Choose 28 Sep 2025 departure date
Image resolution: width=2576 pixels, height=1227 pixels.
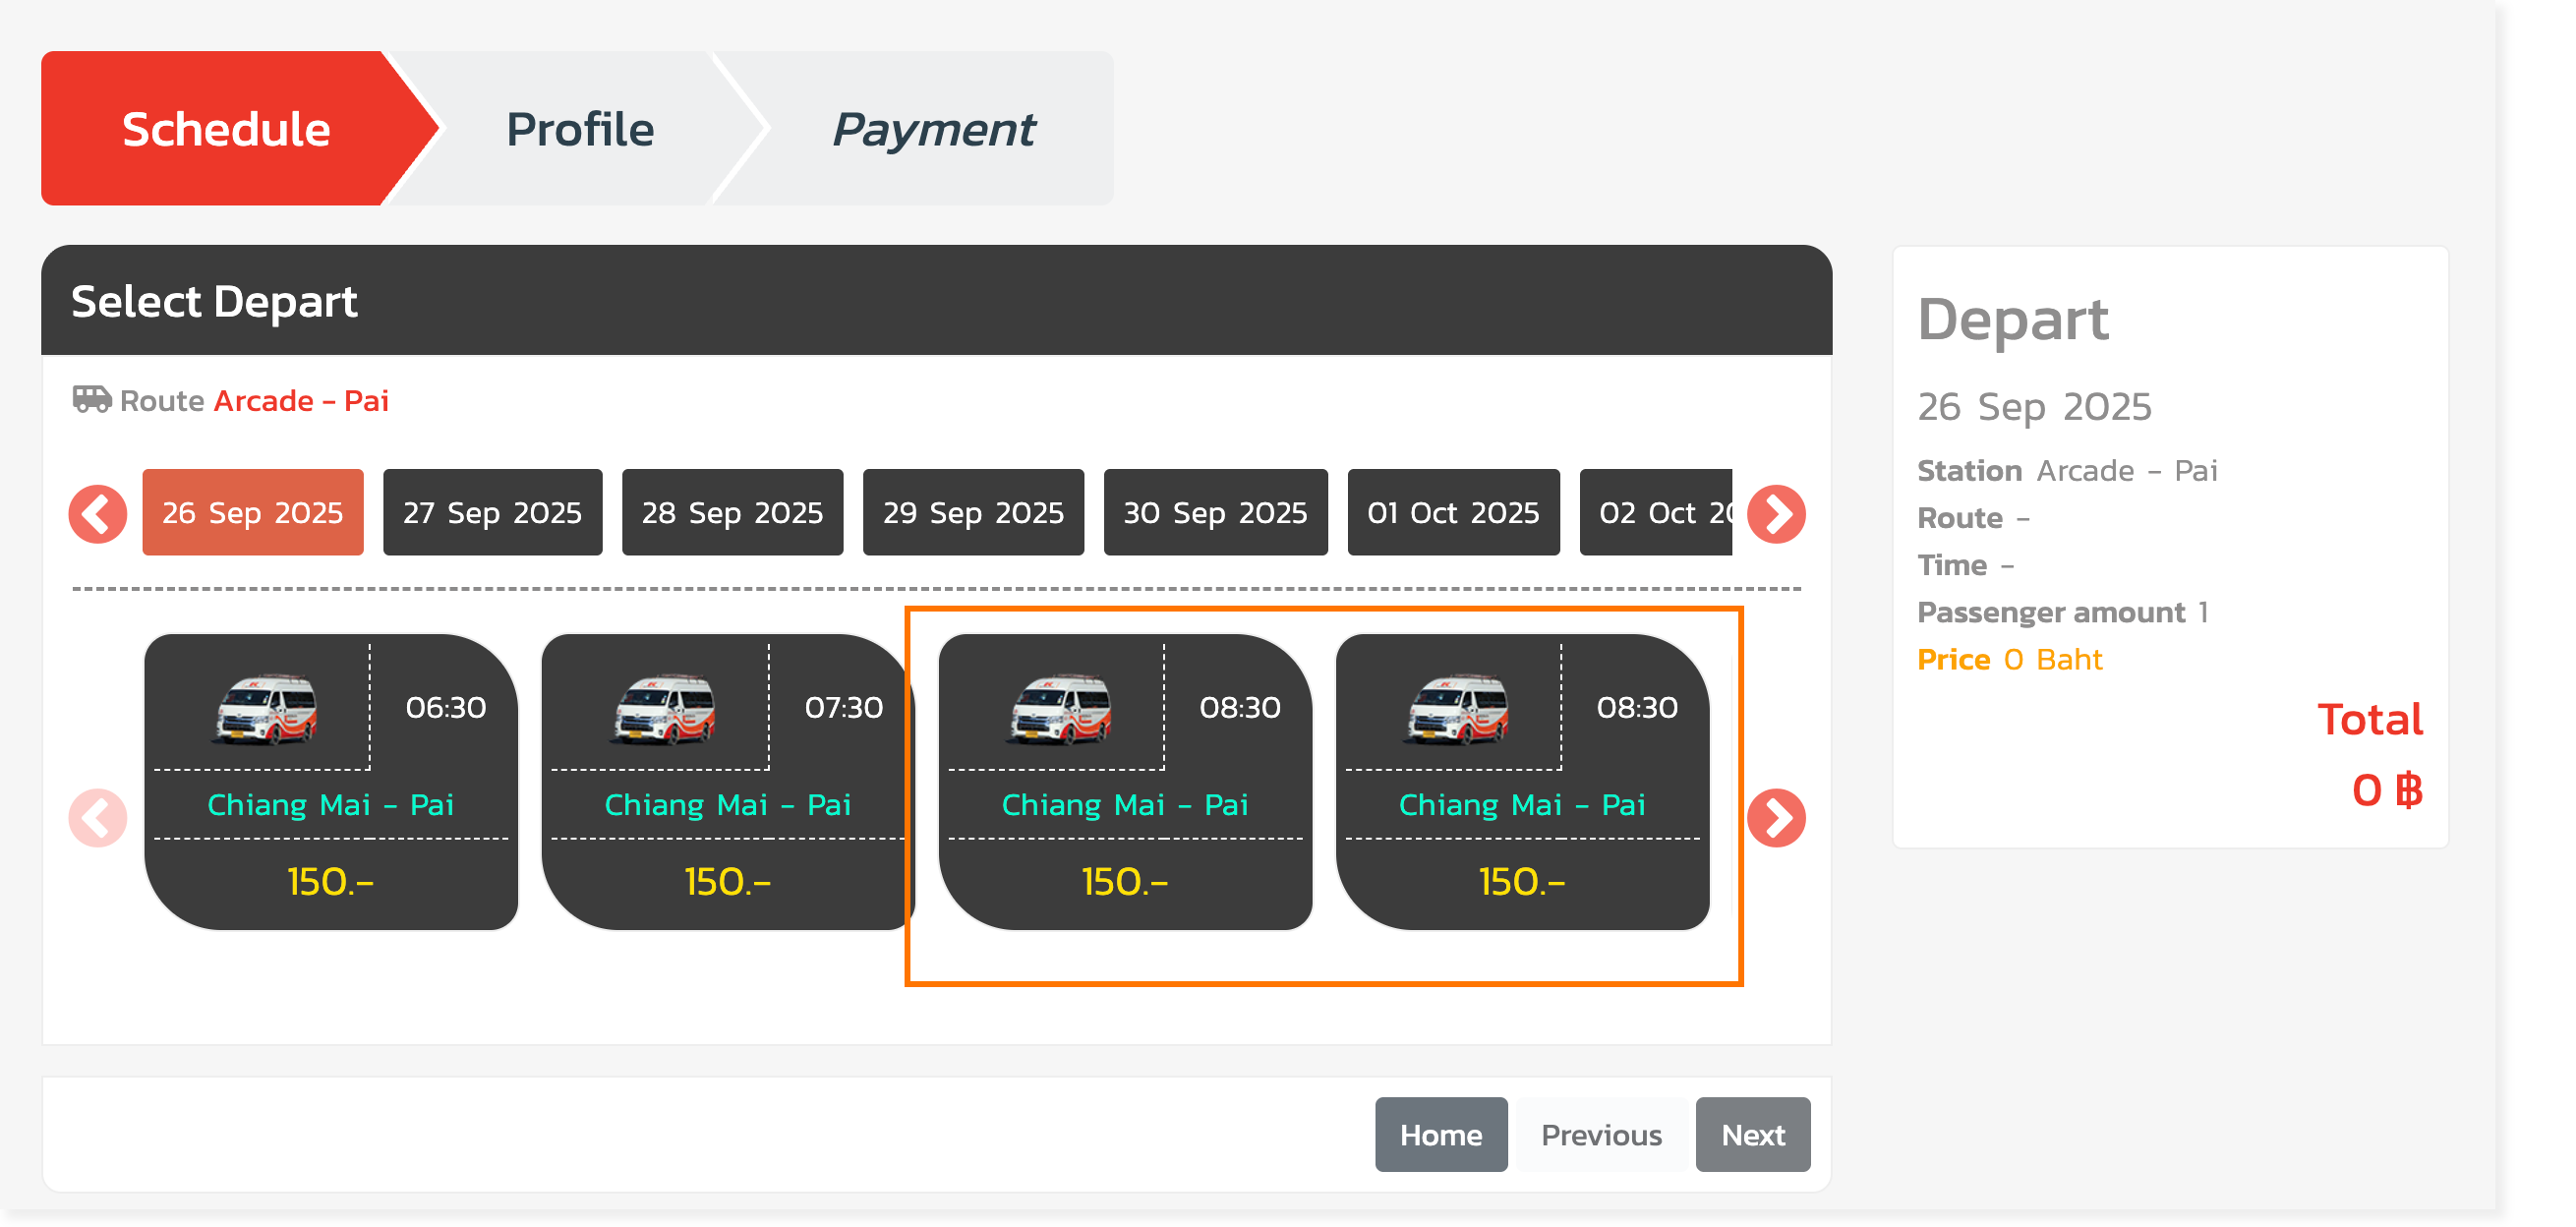(732, 512)
